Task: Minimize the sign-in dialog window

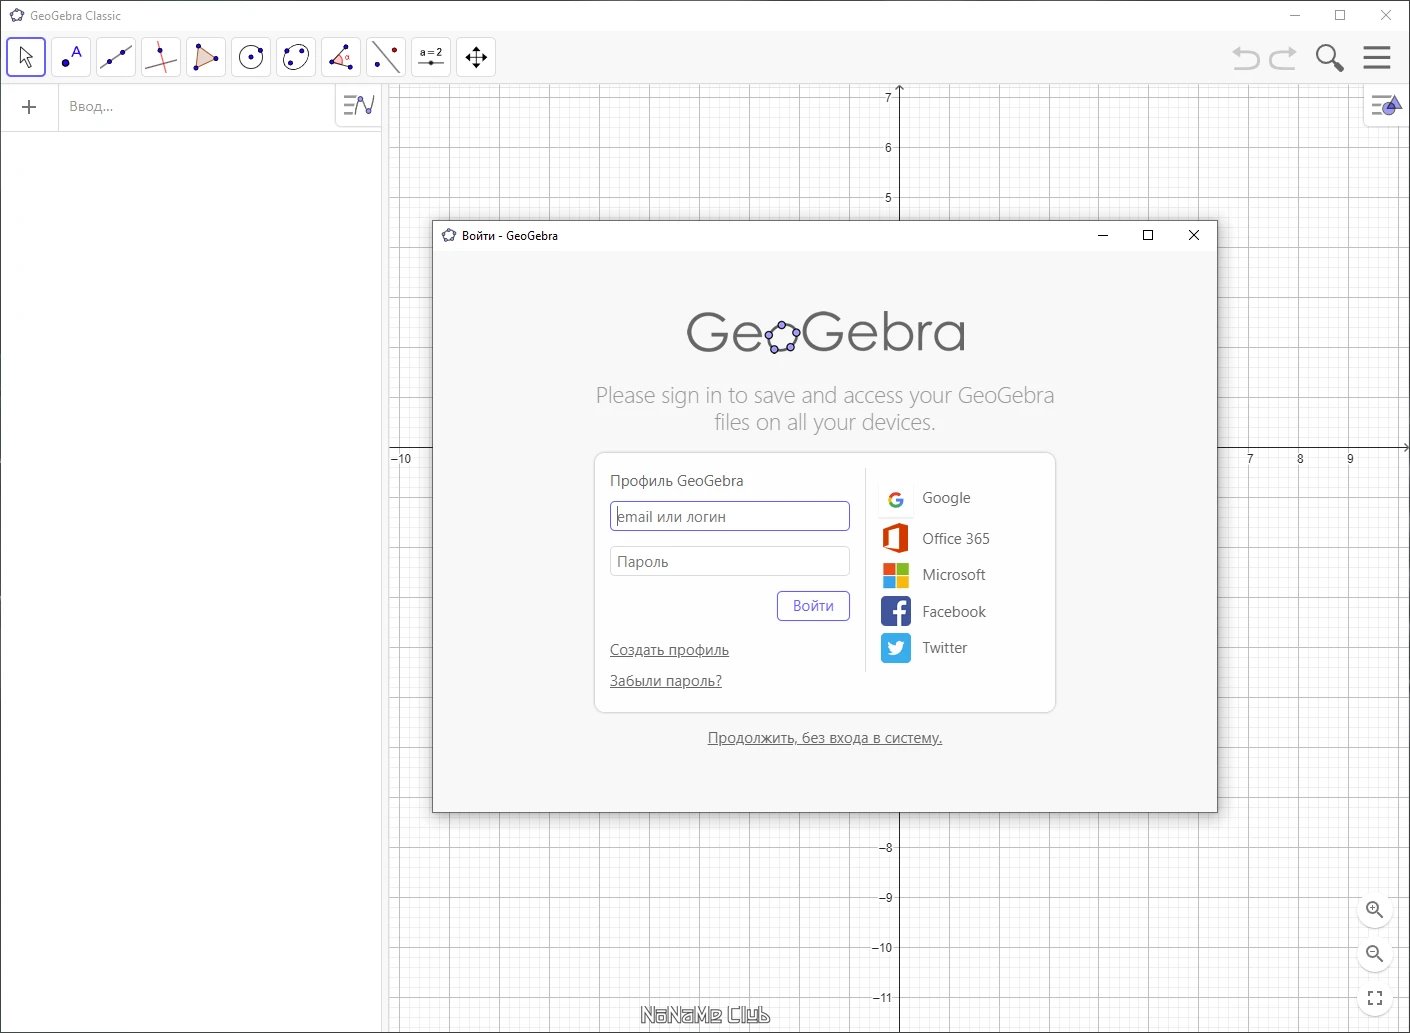Action: (x=1103, y=235)
